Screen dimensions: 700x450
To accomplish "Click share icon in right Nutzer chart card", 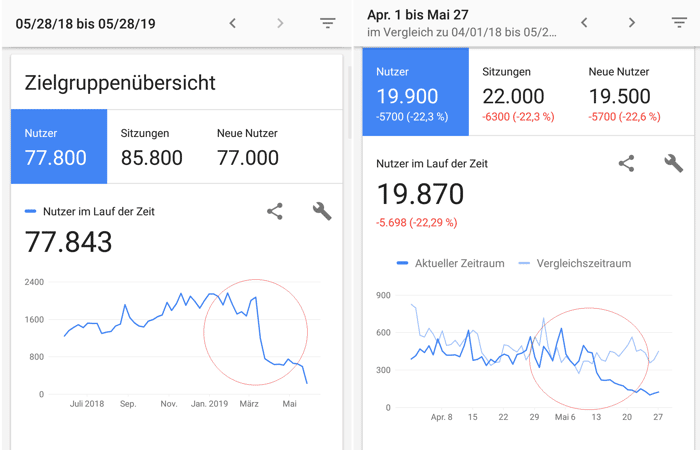I will [627, 163].
